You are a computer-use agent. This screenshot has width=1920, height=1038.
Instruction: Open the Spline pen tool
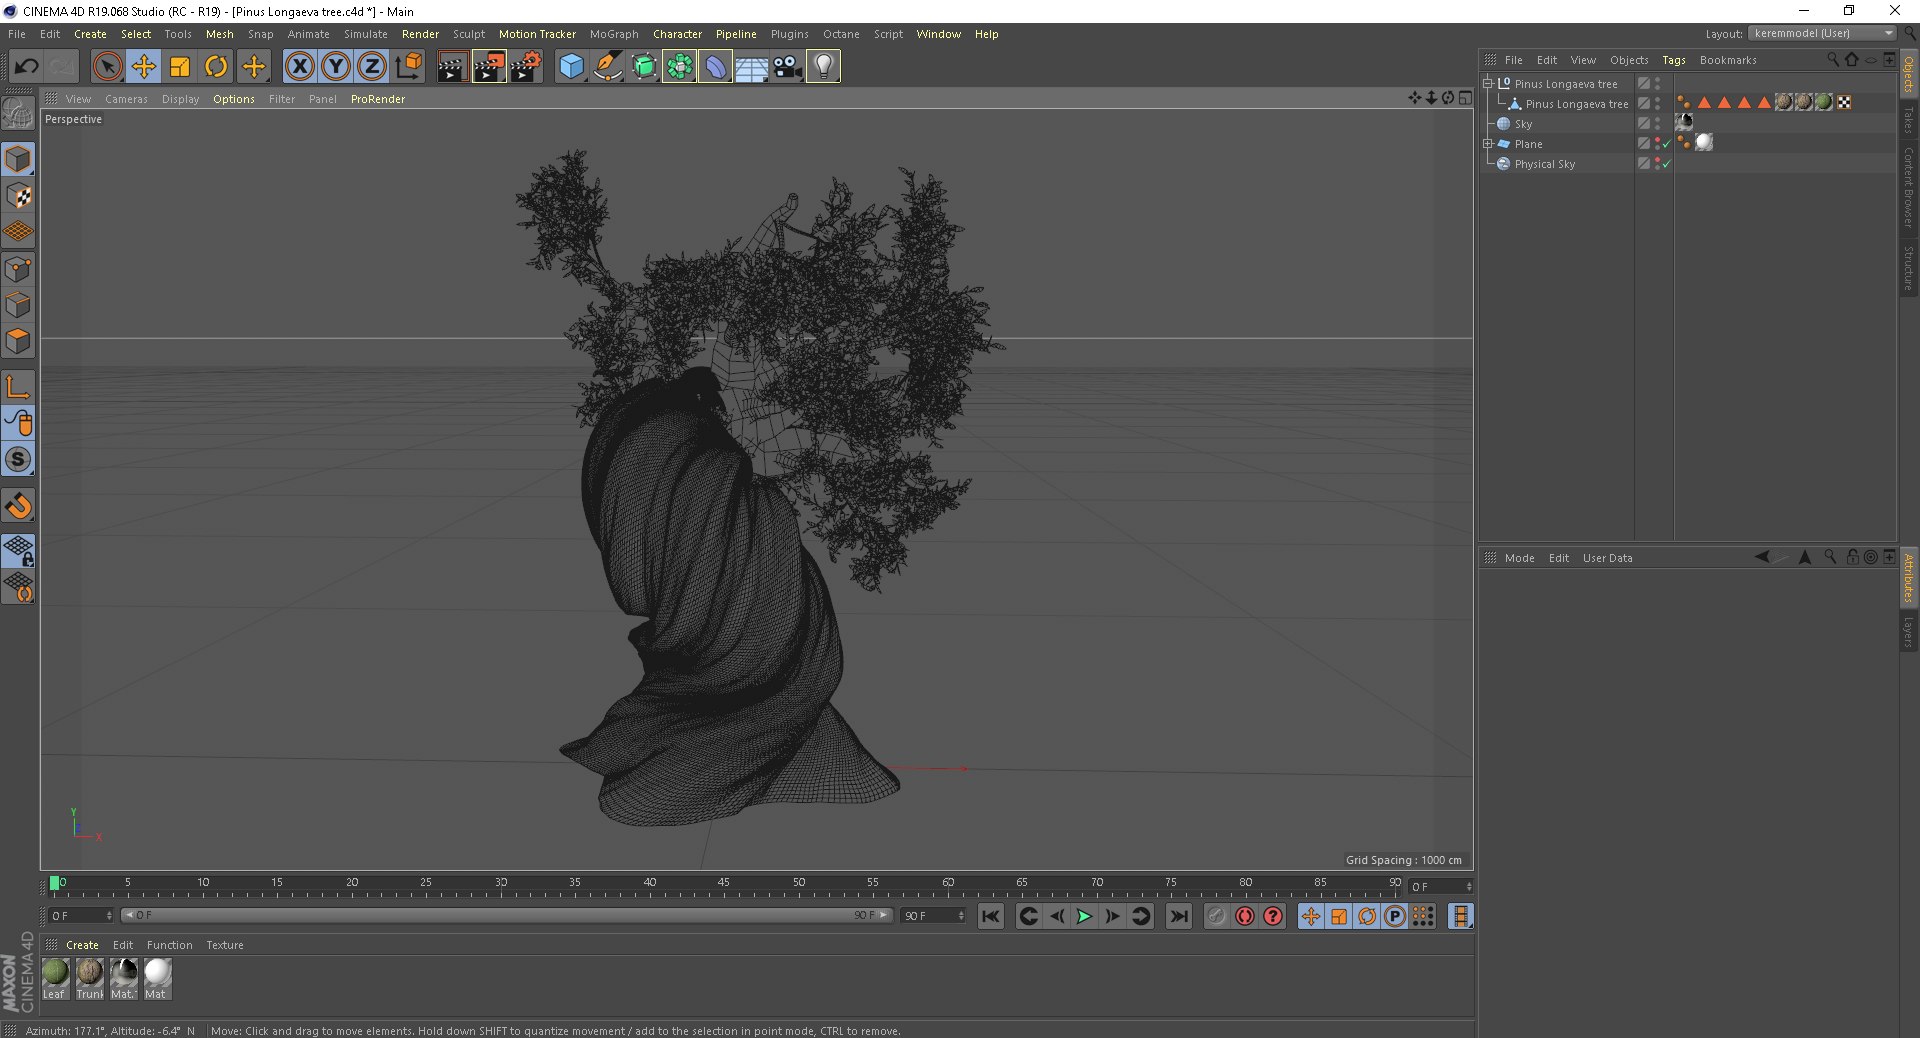(x=607, y=67)
